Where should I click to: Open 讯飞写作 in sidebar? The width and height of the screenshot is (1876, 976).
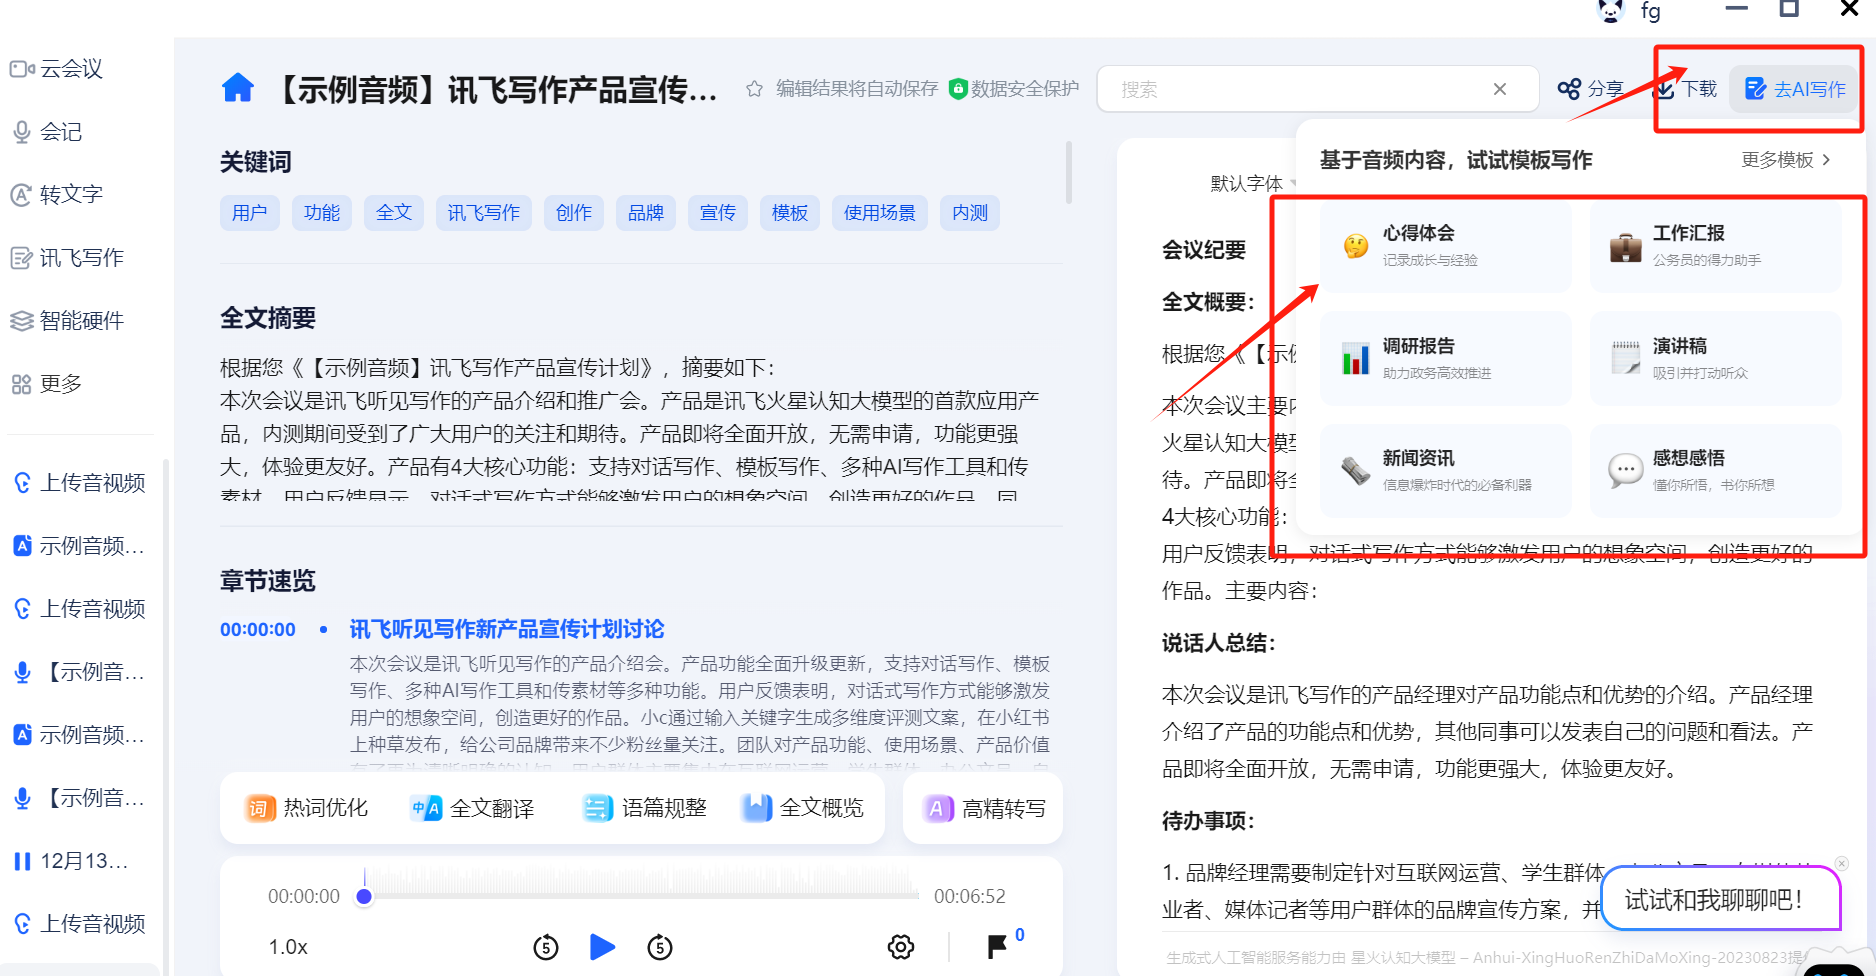tap(67, 258)
